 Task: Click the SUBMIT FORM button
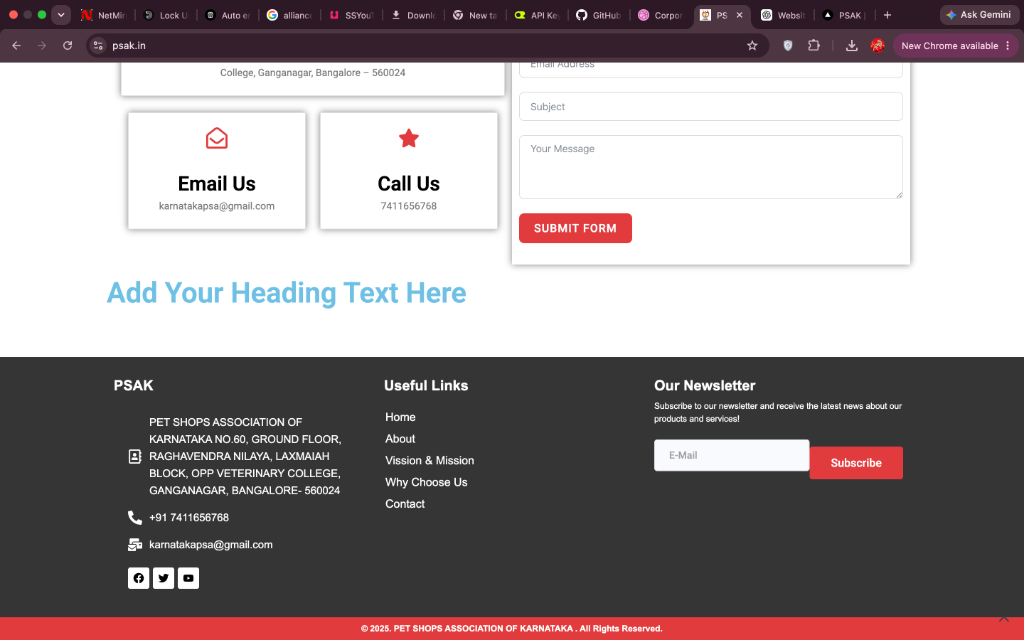[x=575, y=228]
